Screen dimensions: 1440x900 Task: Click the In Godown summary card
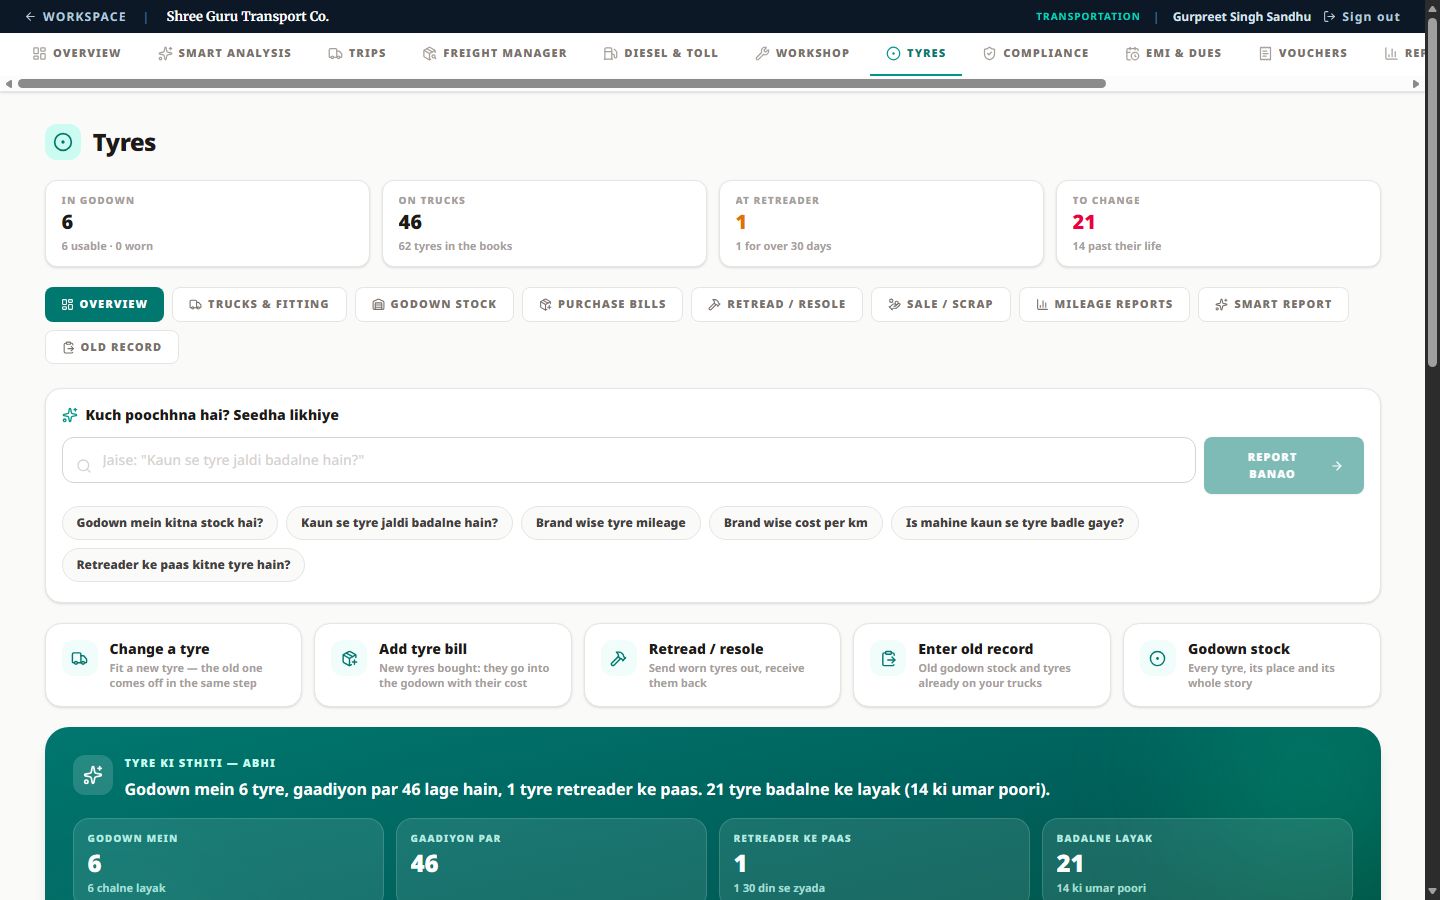click(x=207, y=223)
